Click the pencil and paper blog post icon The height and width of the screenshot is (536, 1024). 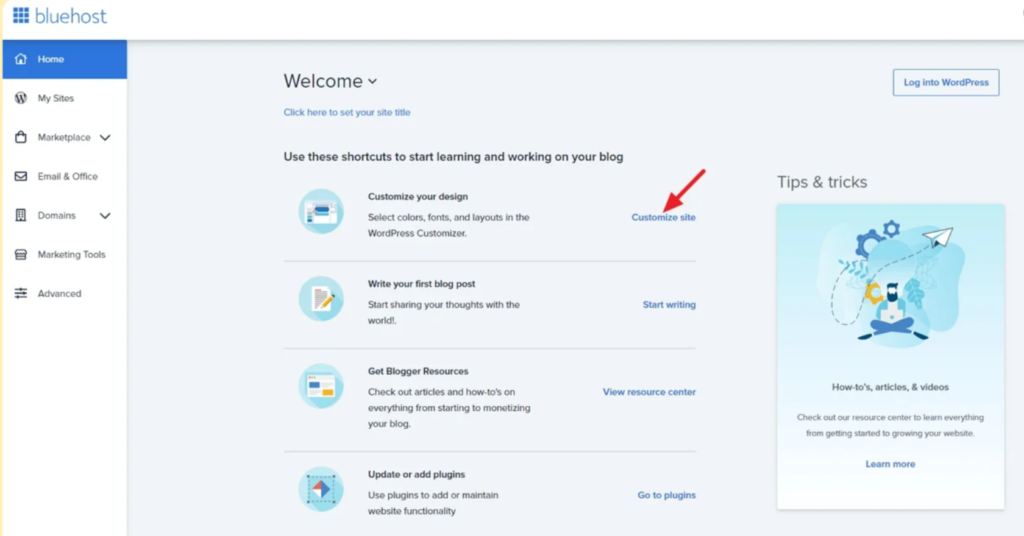pos(321,299)
